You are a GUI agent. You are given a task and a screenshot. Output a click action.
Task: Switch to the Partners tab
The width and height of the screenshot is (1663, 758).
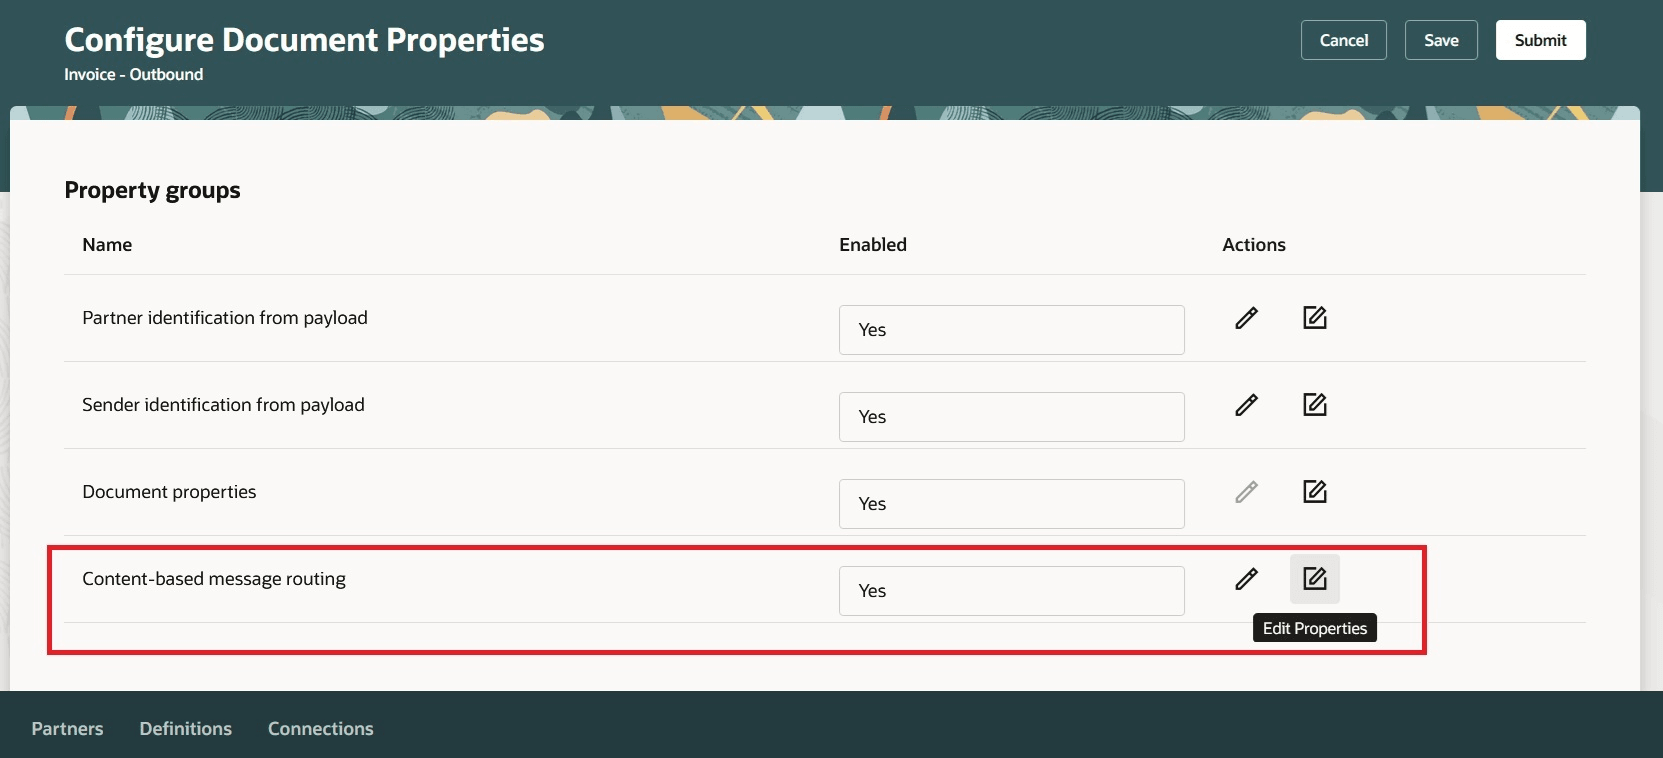(x=66, y=729)
